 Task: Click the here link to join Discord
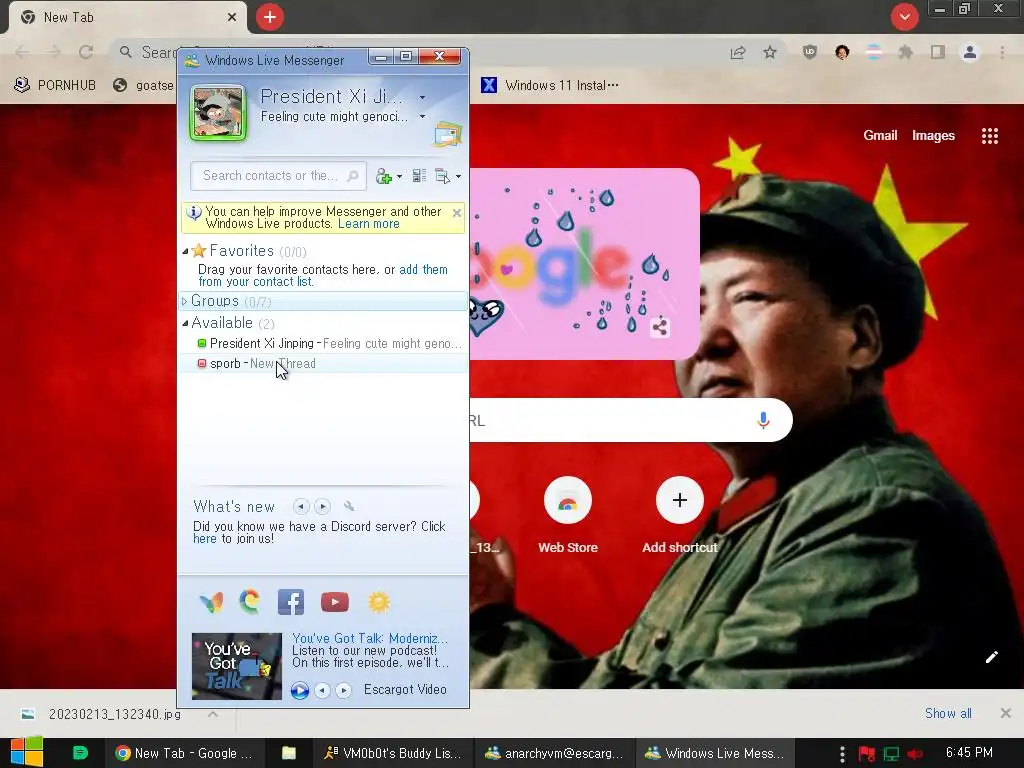click(204, 539)
